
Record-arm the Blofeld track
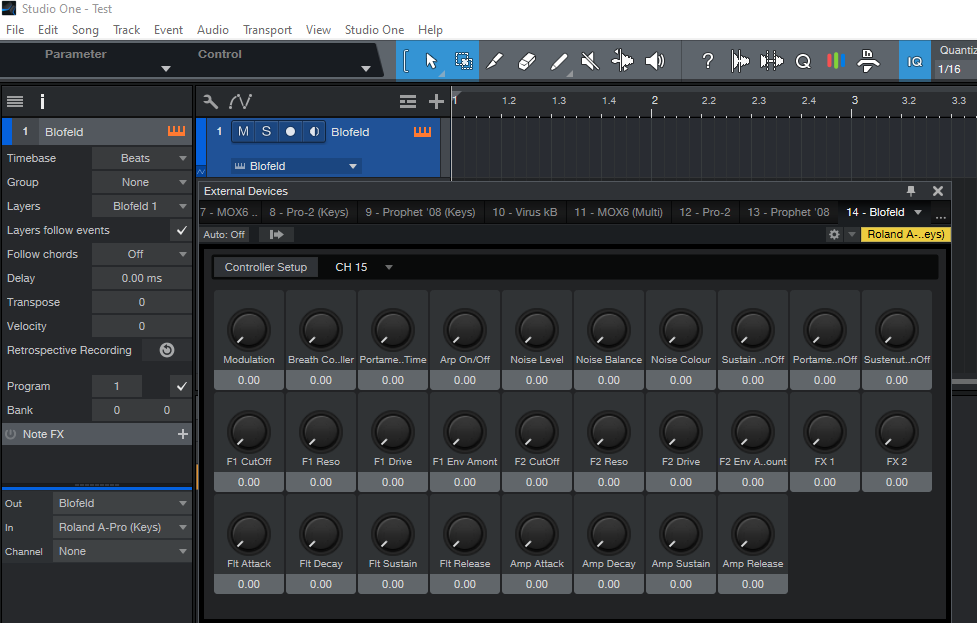(x=290, y=131)
